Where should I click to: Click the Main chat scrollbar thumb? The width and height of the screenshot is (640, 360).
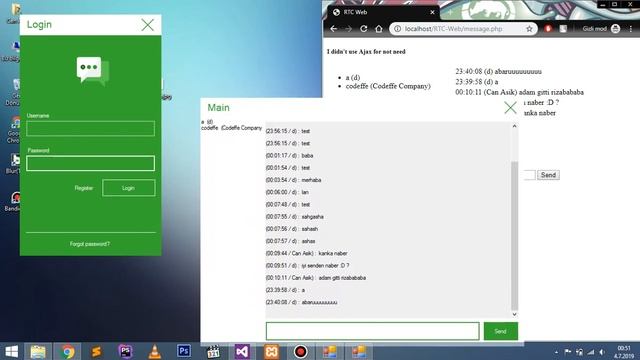click(x=514, y=236)
